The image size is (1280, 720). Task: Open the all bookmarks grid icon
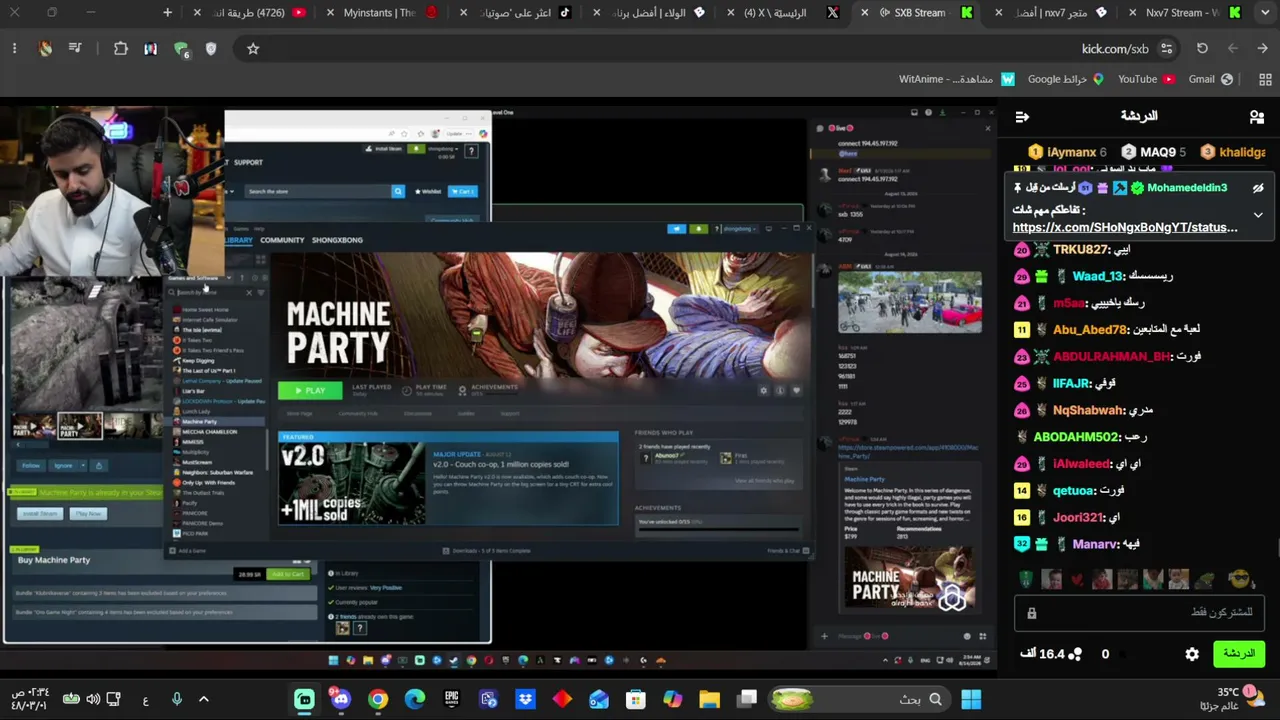pyautogui.click(x=1265, y=79)
